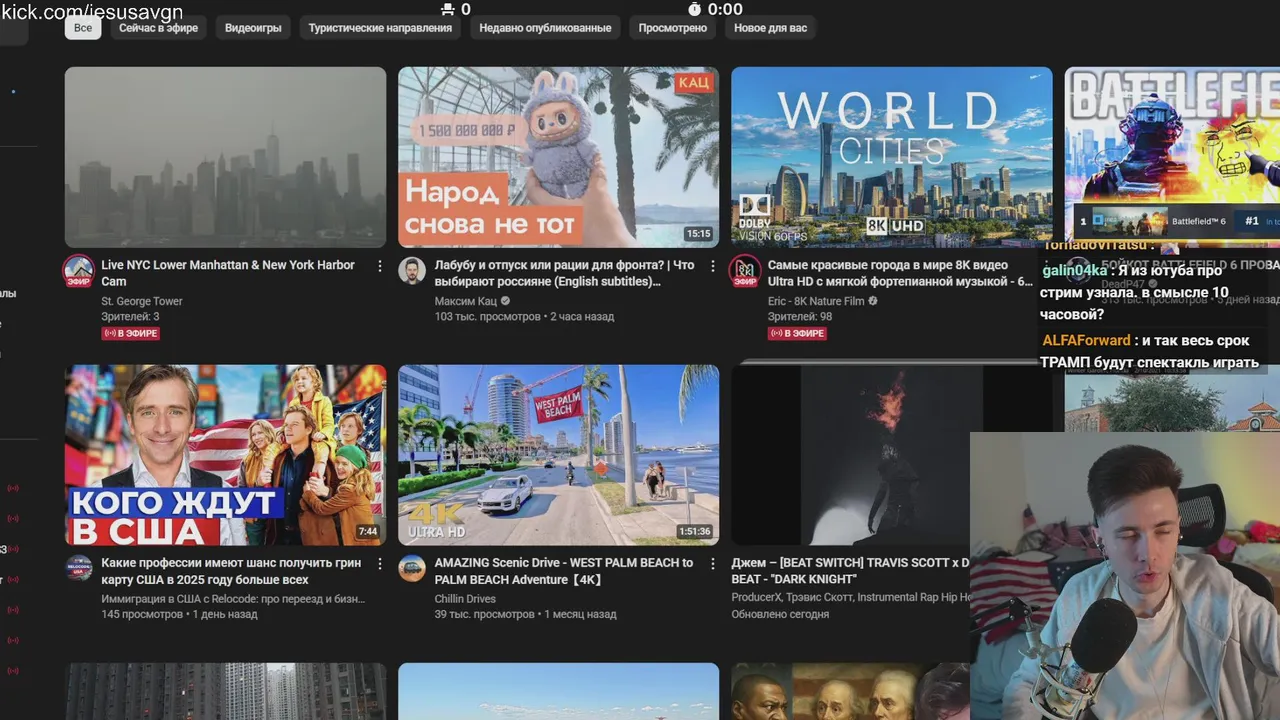Open the St. George Tower channel name
This screenshot has width=1280, height=720.
click(142, 301)
